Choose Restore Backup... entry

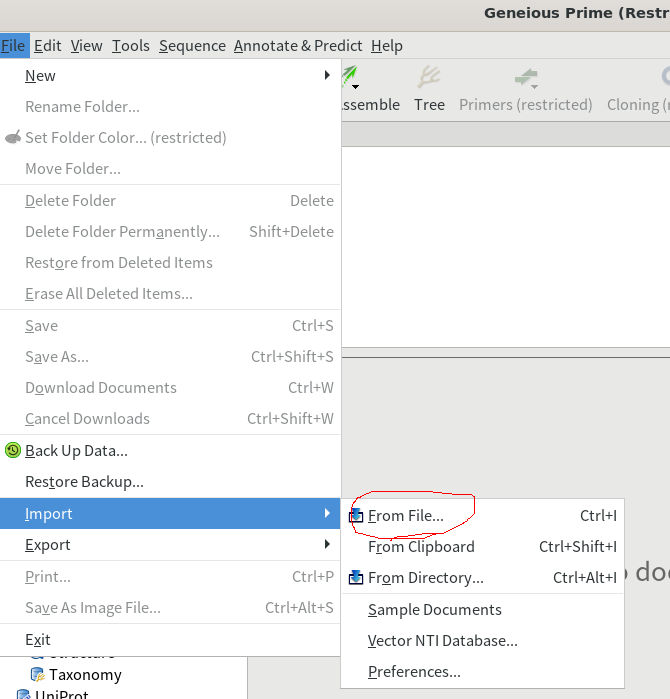click(x=170, y=482)
